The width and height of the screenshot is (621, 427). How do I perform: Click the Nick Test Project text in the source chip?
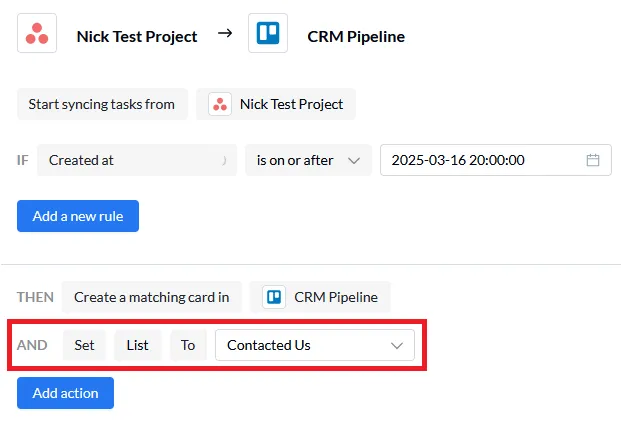point(291,104)
